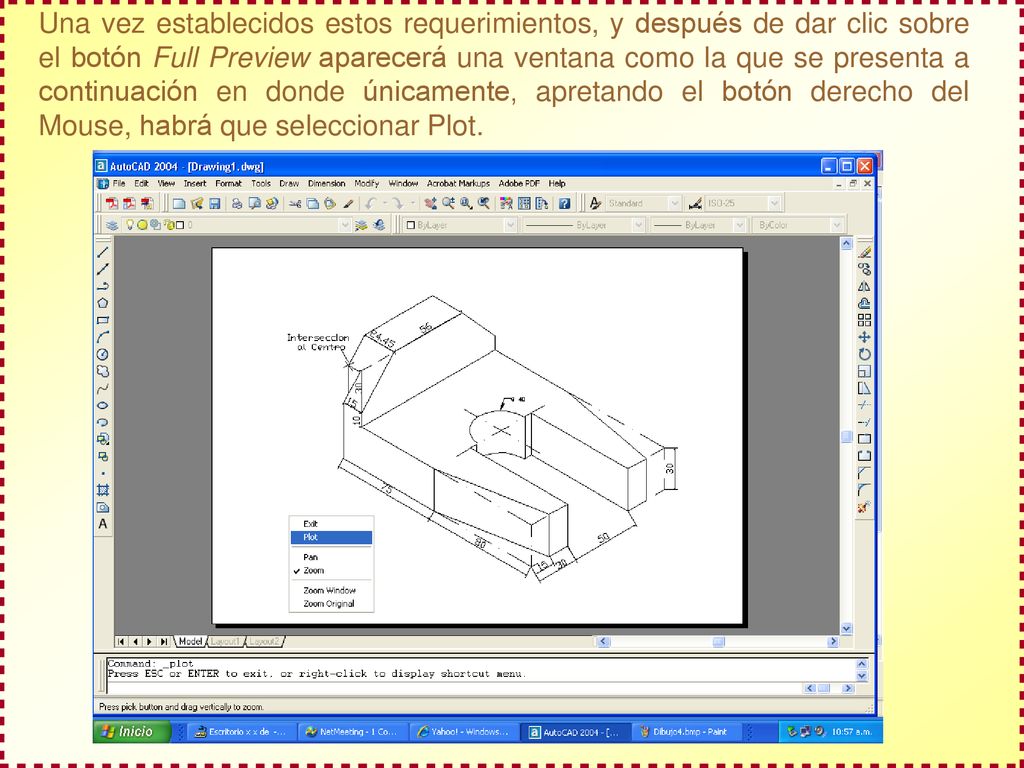Click the Undo arrow icon
Image resolution: width=1024 pixels, height=768 pixels.
click(371, 204)
